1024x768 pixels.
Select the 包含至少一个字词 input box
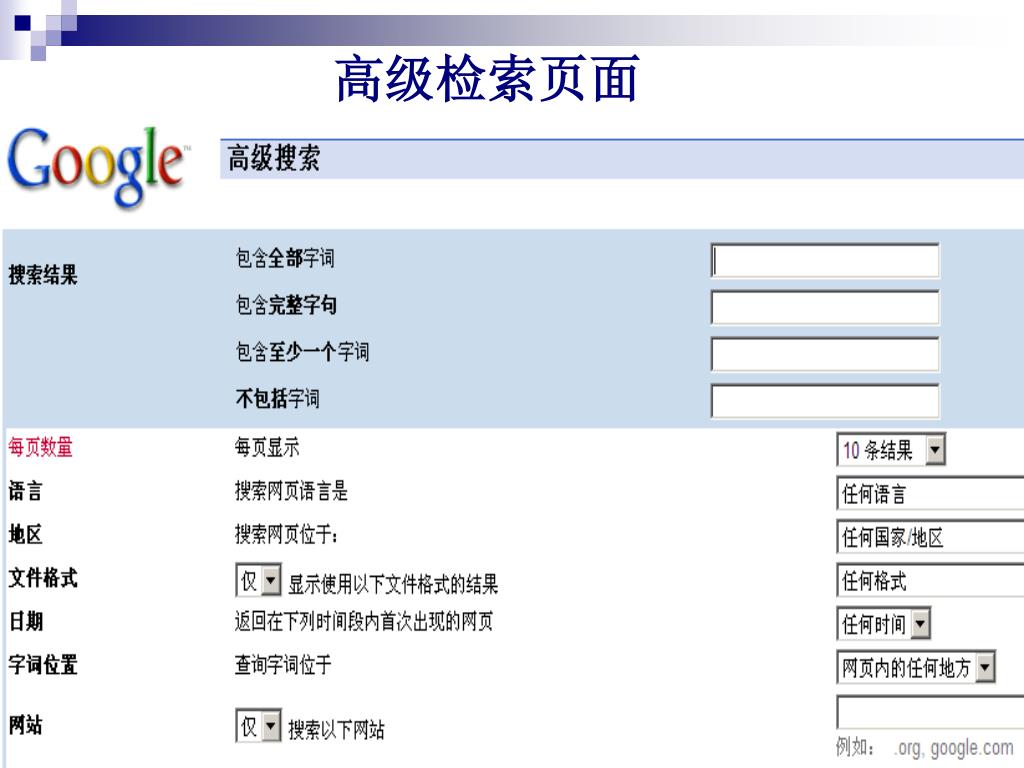pyautogui.click(x=825, y=355)
